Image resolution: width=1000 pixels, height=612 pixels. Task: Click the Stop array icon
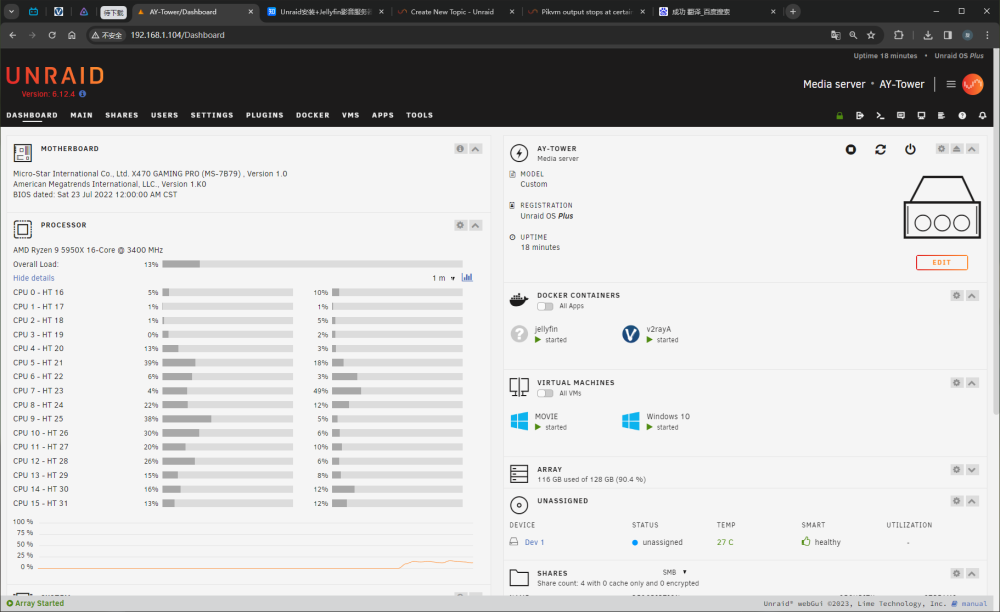point(851,149)
